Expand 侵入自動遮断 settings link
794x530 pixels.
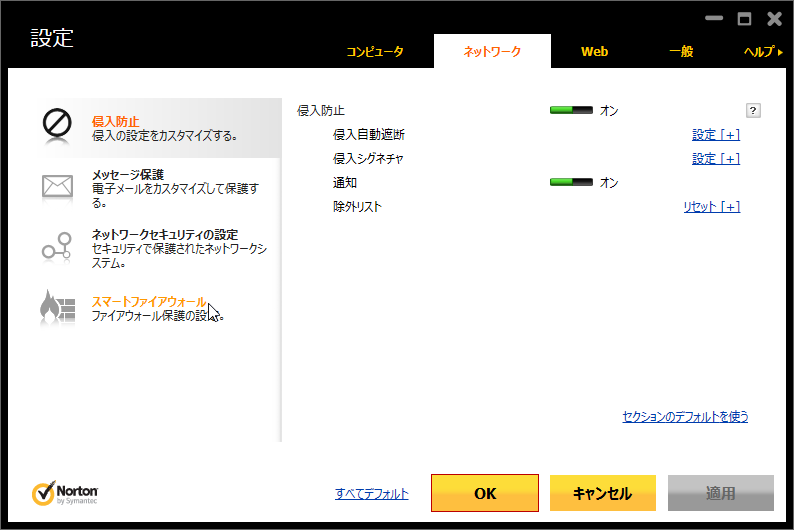(x=715, y=135)
